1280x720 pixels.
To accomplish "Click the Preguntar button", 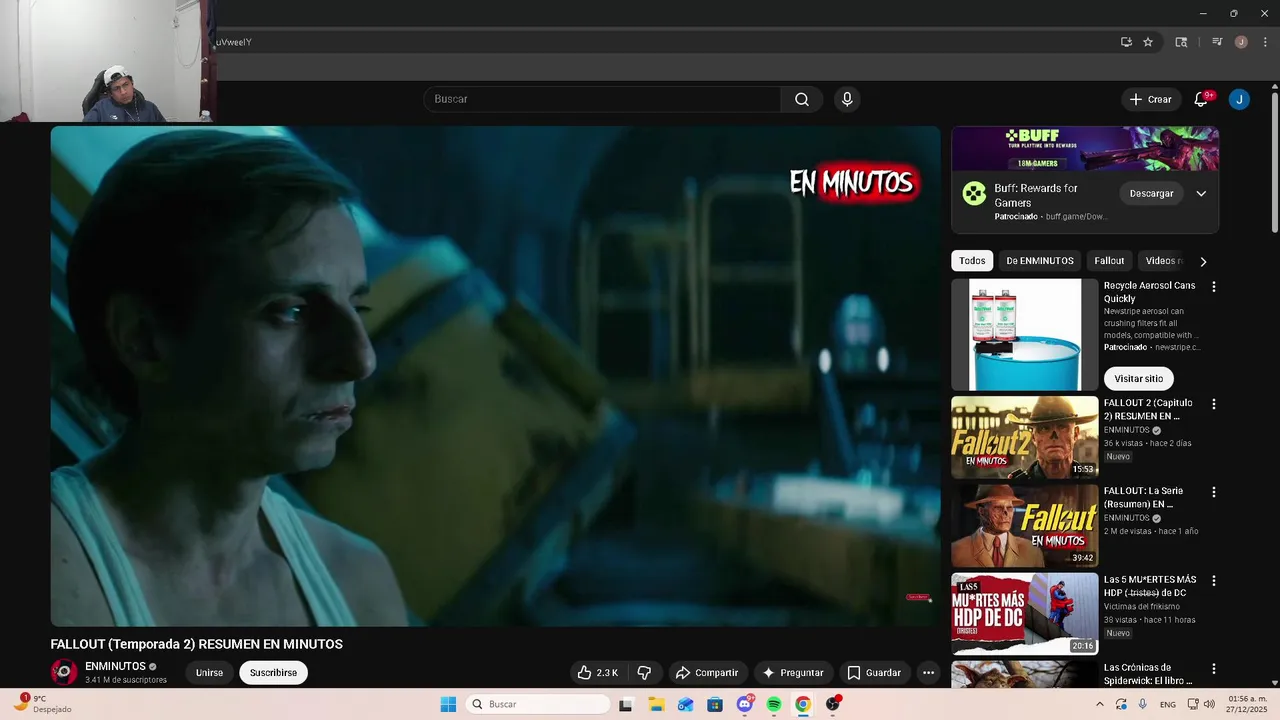I will point(794,673).
